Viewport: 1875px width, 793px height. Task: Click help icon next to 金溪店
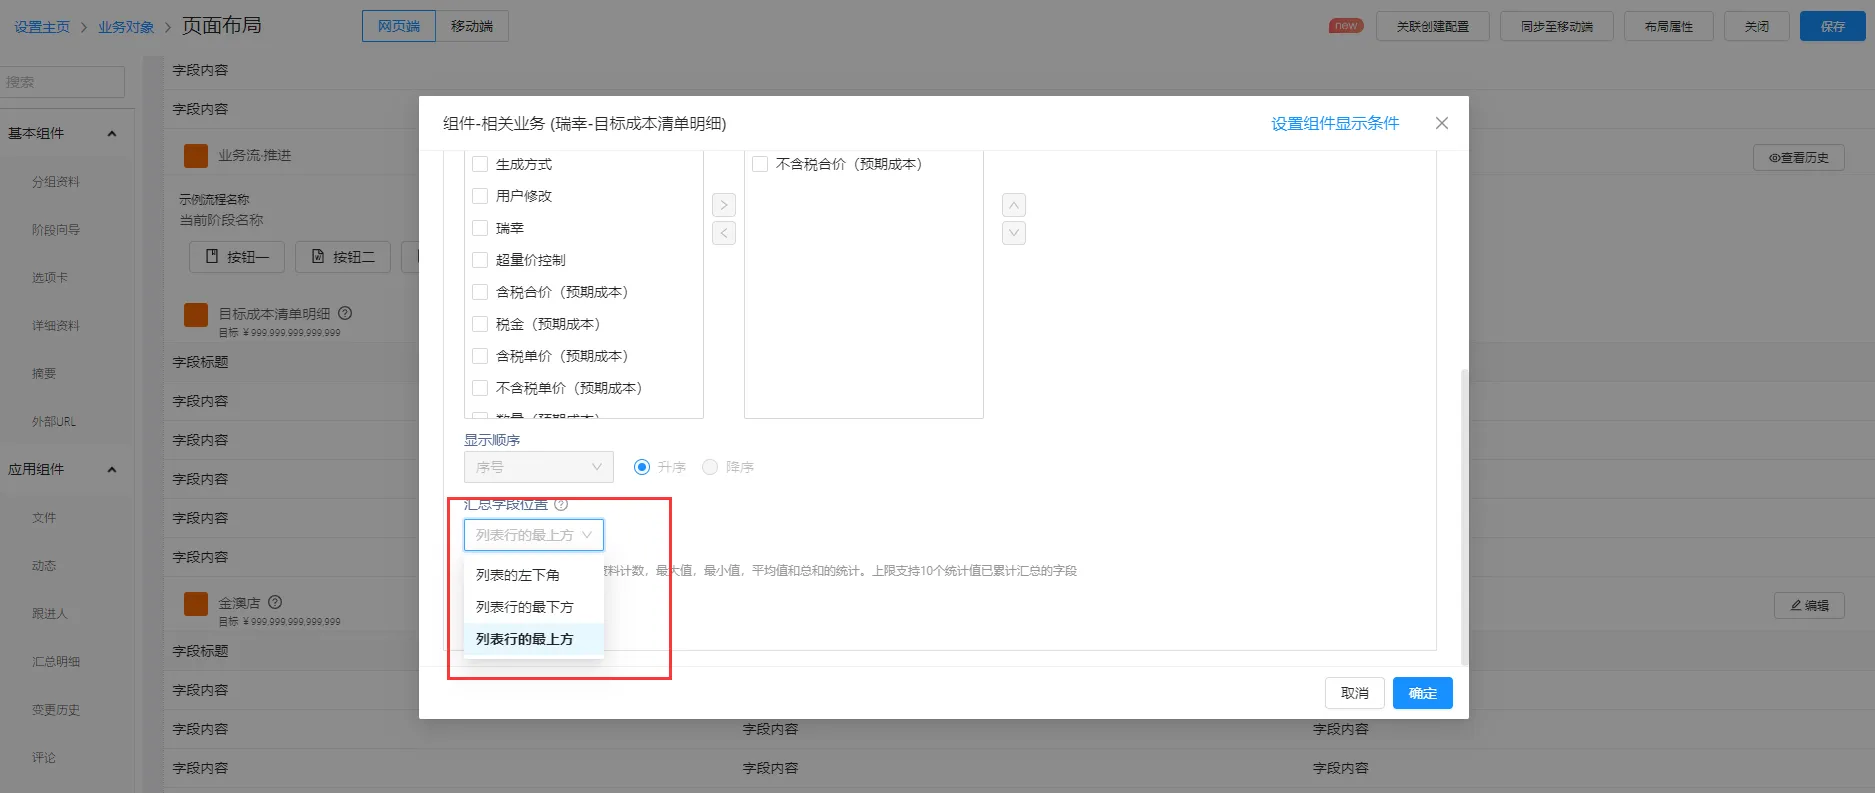pos(275,602)
